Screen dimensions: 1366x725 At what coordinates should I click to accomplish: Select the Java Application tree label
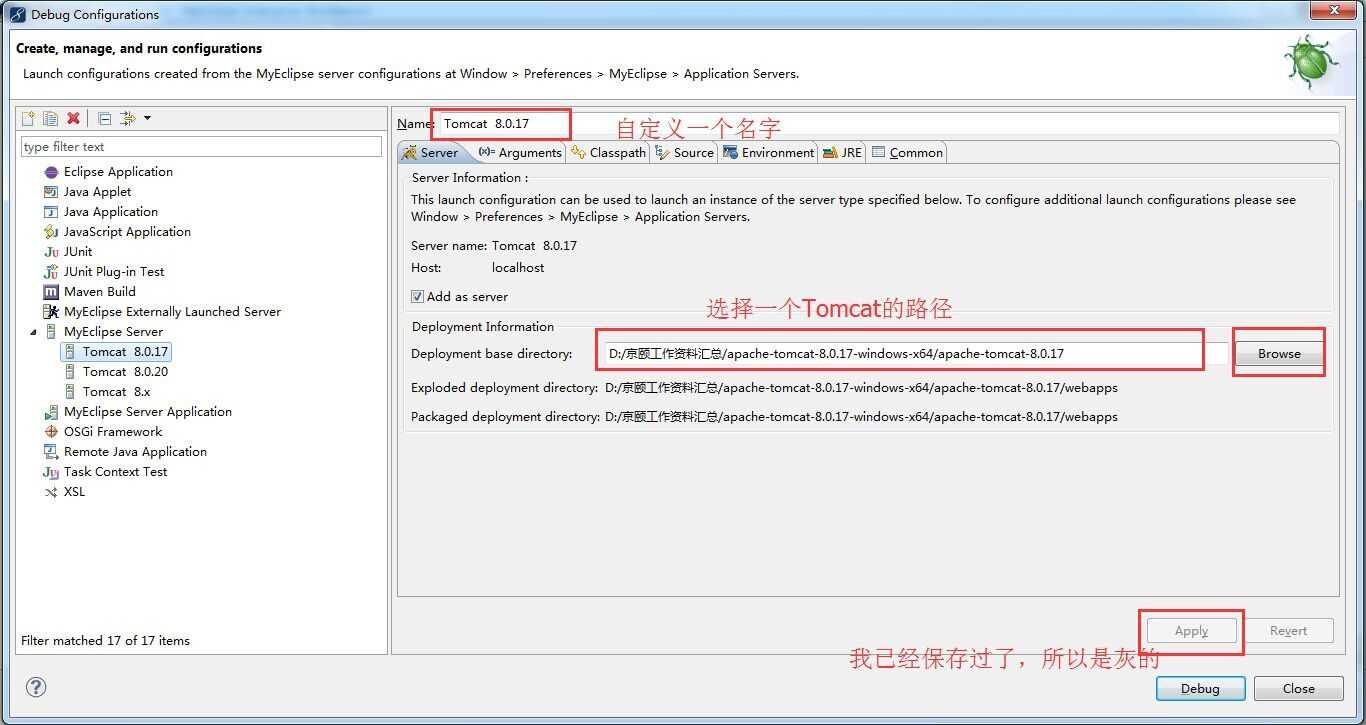[111, 212]
